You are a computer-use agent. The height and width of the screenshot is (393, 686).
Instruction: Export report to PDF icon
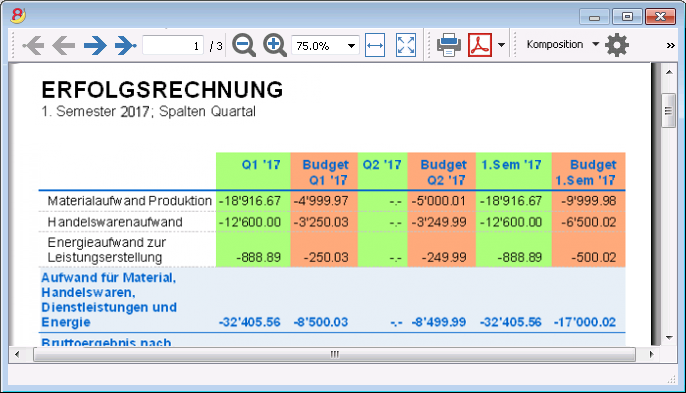(x=480, y=45)
